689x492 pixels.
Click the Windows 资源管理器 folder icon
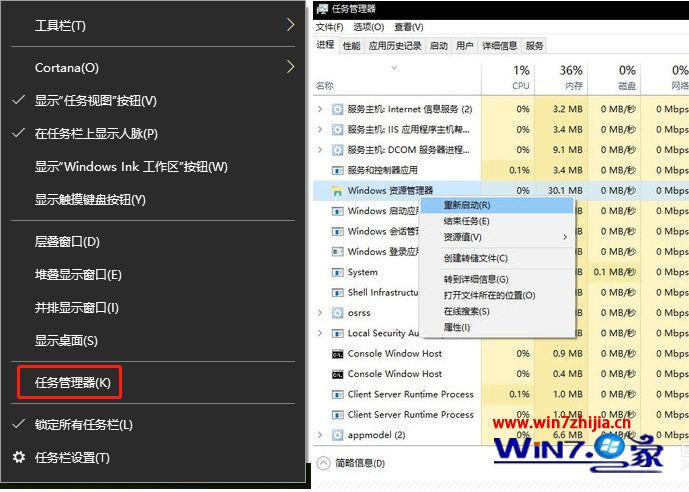[x=337, y=191]
